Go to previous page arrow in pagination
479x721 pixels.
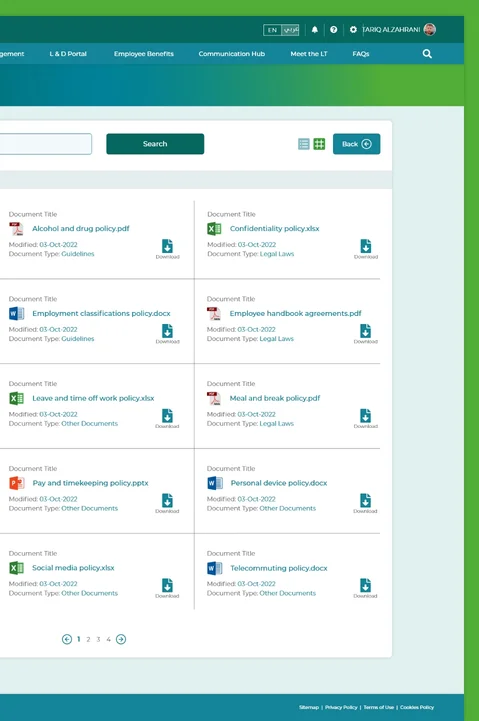[67, 639]
